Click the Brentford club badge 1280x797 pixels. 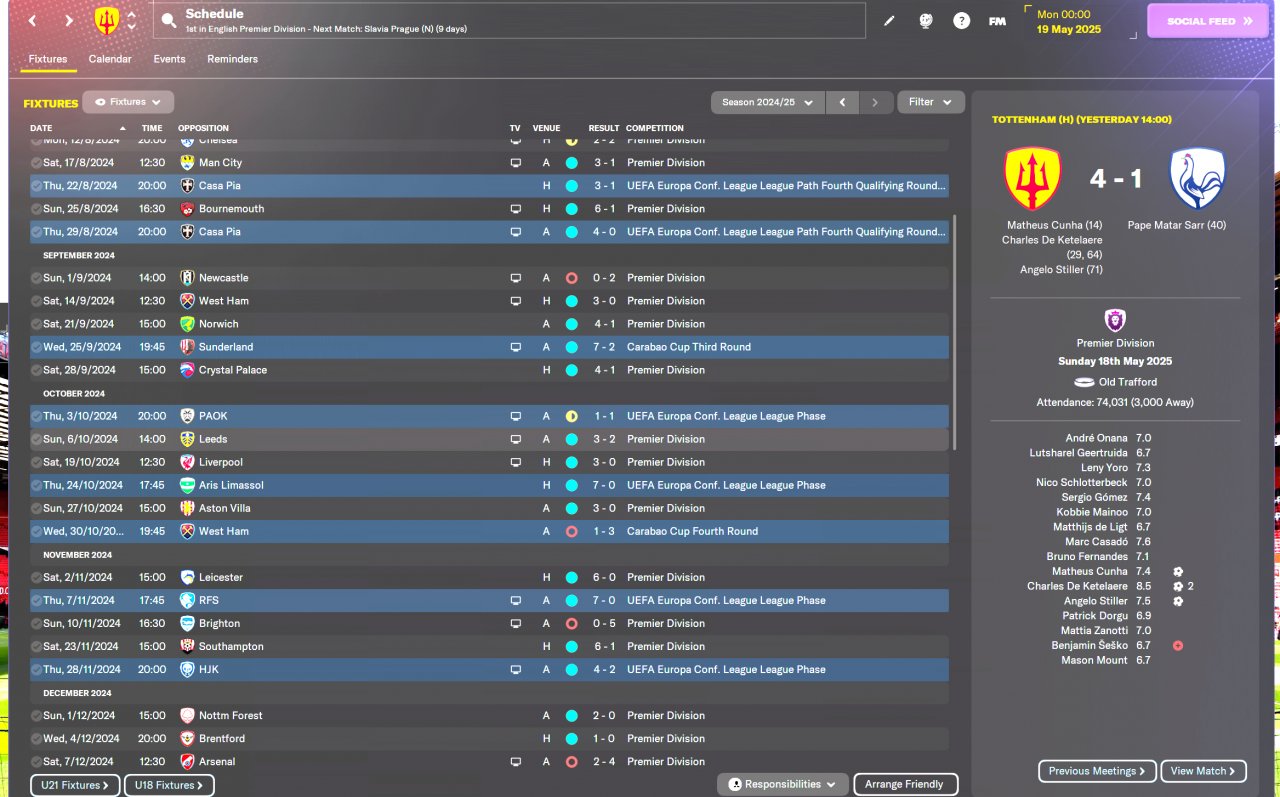click(x=187, y=739)
